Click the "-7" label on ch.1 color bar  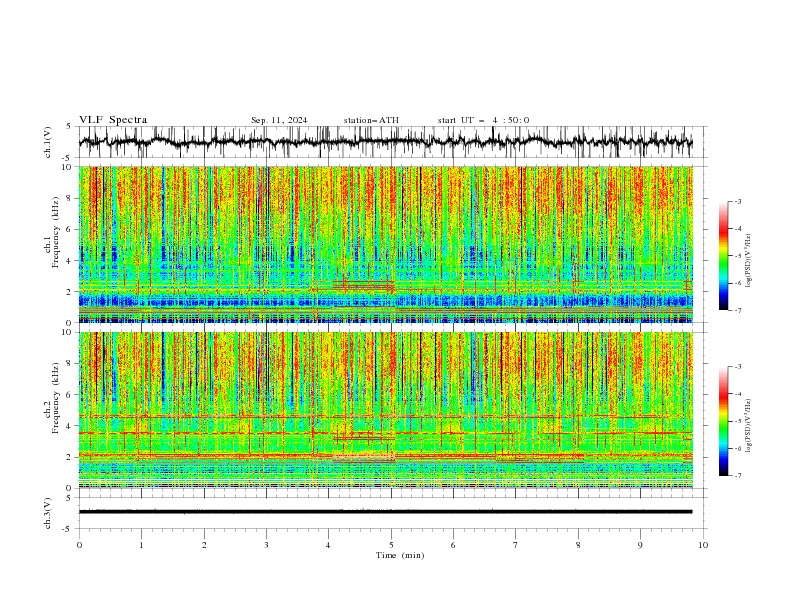tap(738, 310)
